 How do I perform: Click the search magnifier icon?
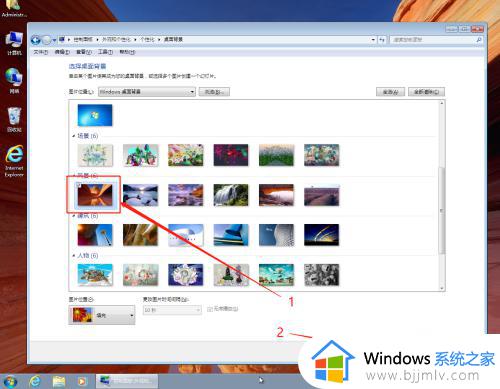pyautogui.click(x=479, y=40)
